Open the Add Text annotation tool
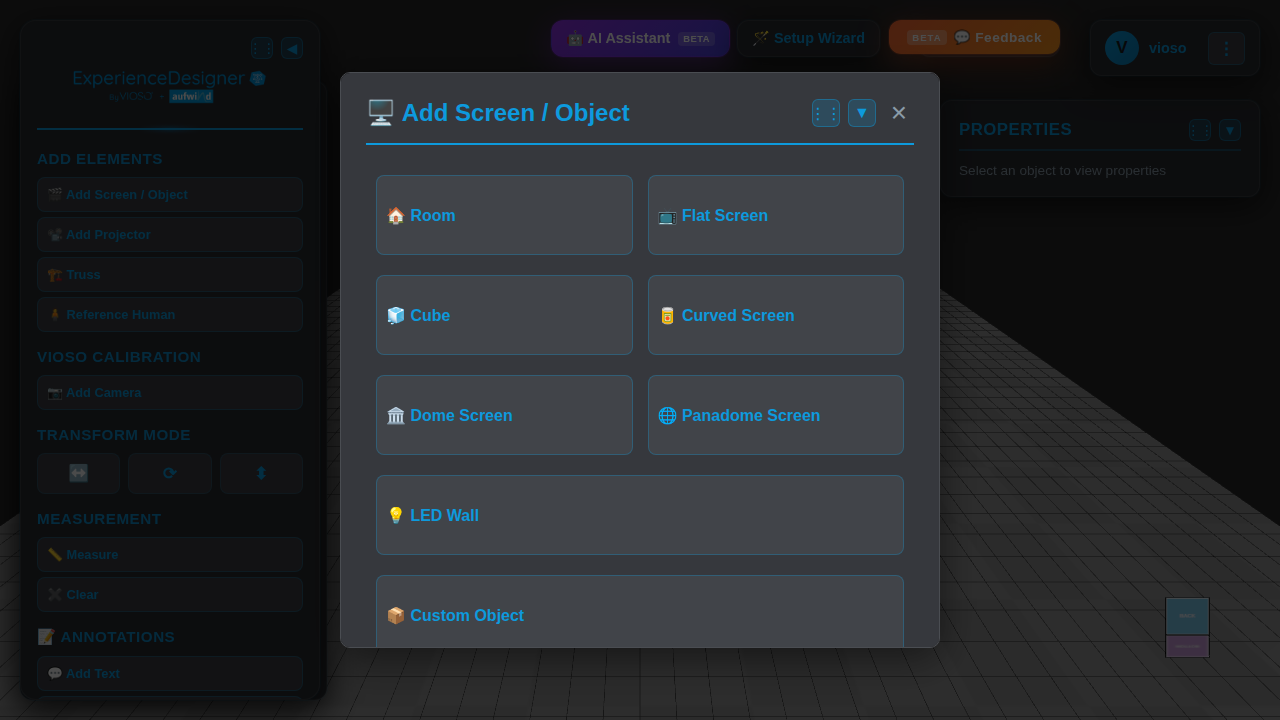This screenshot has height=720, width=1280. pyautogui.click(x=169, y=673)
